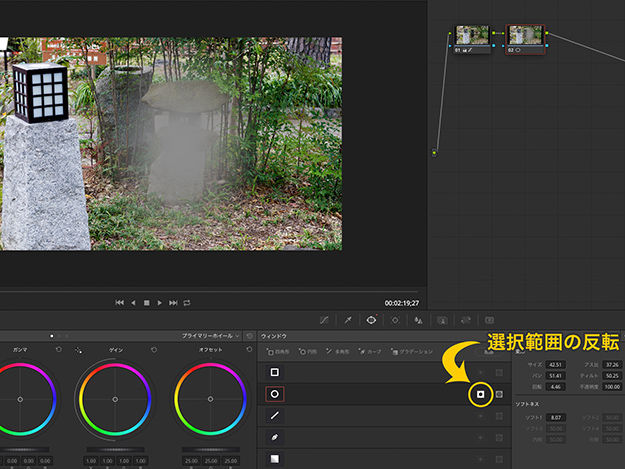The height and width of the screenshot is (469, 625).
Task: Add a 四角形 window preset
Action: (279, 352)
